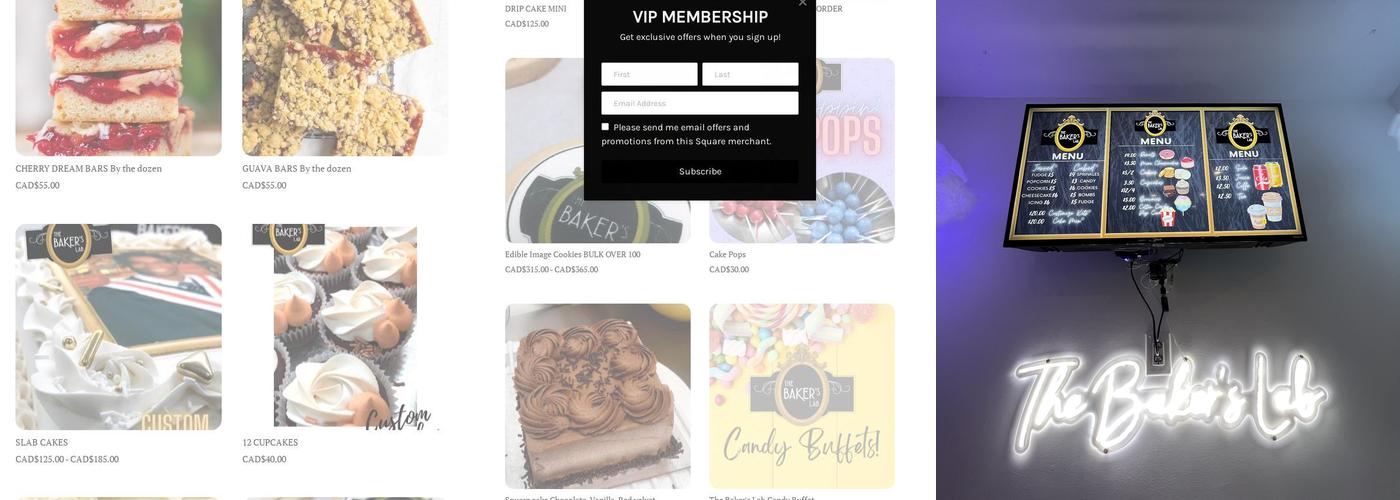Click the CHERRY DREAM BARS By the dozen link
This screenshot has width=1400, height=500.
pos(88,169)
